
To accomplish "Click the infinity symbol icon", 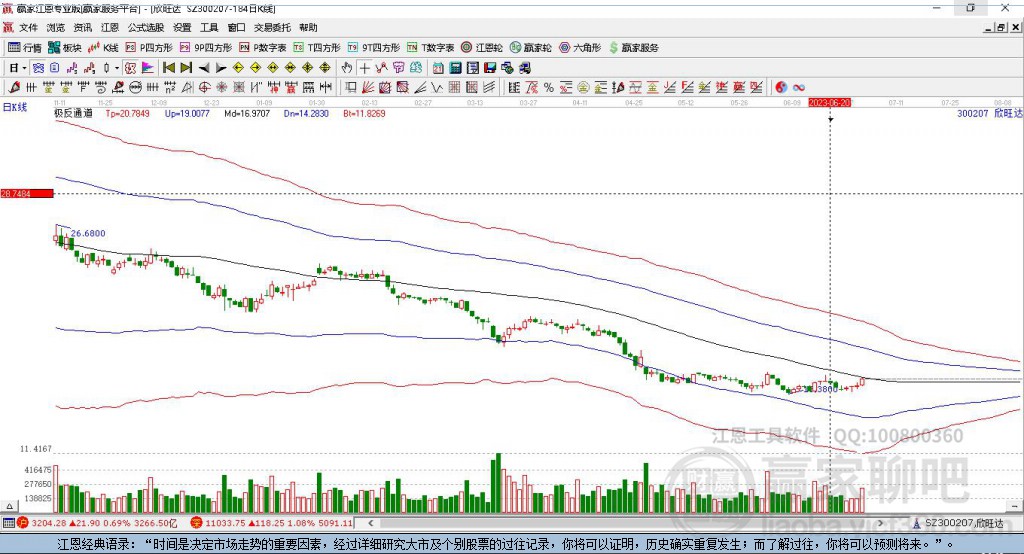I will tap(799, 87).
